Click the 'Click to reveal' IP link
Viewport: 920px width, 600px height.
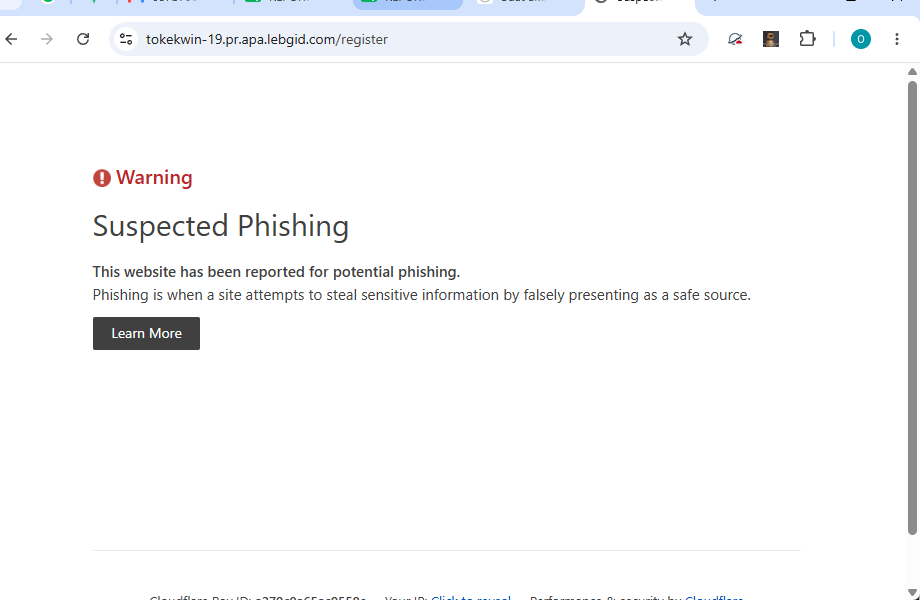click(471, 597)
